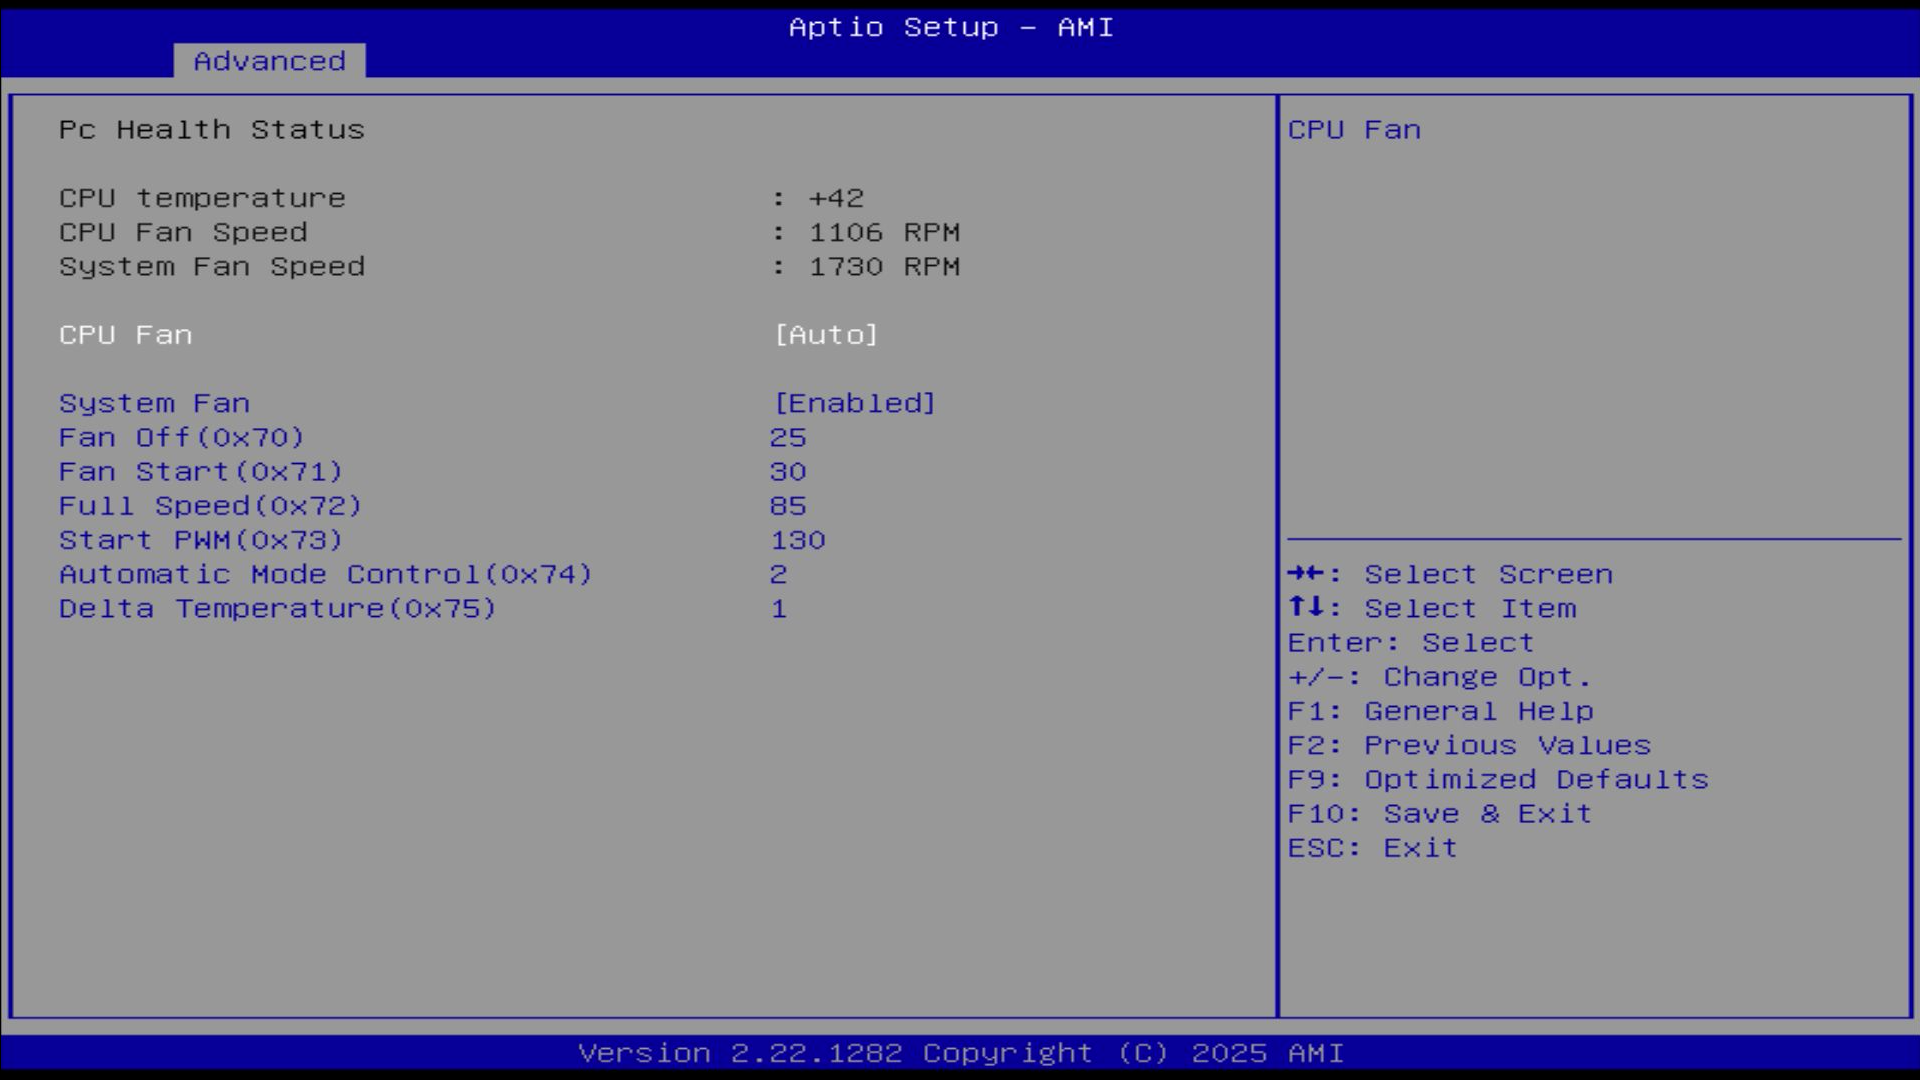
Task: Edit the Start PWM(0x73) value 130
Action: 798,540
